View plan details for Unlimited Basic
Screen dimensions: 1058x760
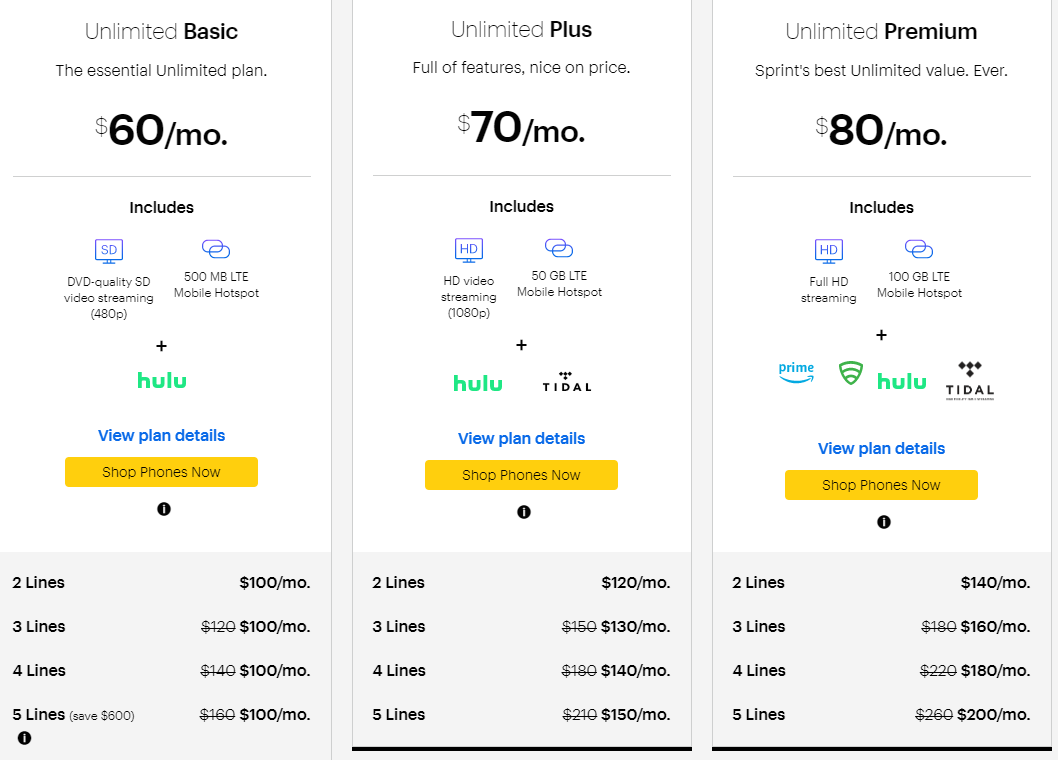(x=161, y=435)
